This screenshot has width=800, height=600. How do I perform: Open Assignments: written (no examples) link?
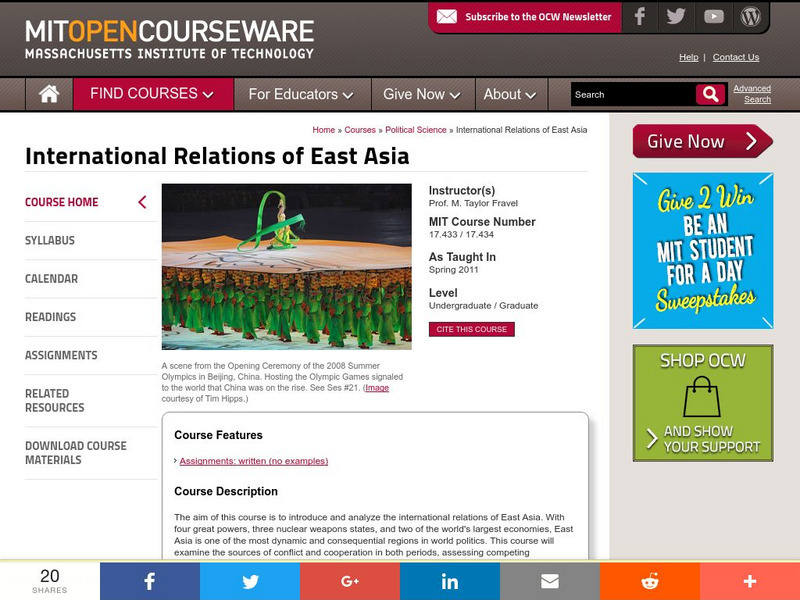[254, 461]
